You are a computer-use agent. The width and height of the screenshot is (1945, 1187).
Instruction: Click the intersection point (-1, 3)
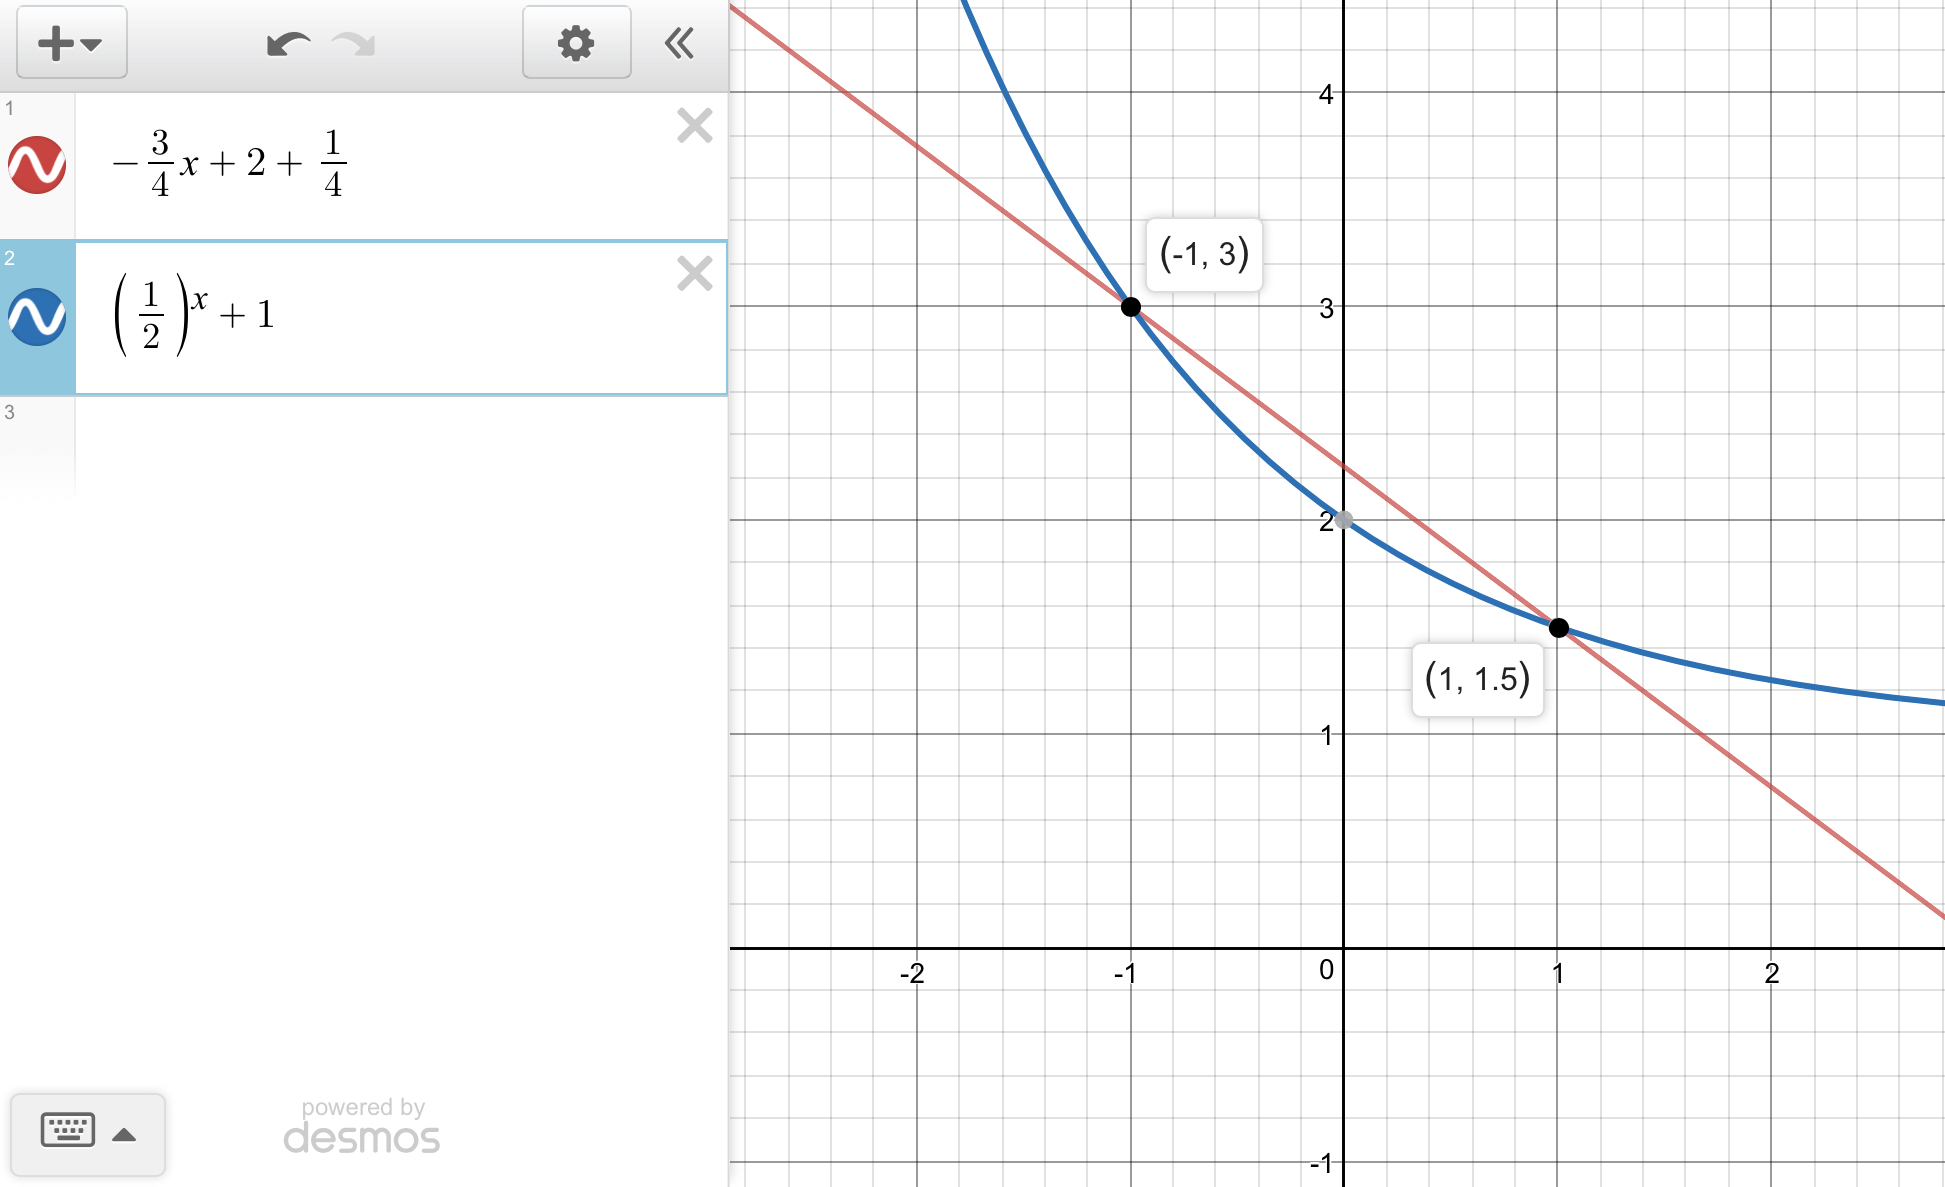pos(1130,307)
